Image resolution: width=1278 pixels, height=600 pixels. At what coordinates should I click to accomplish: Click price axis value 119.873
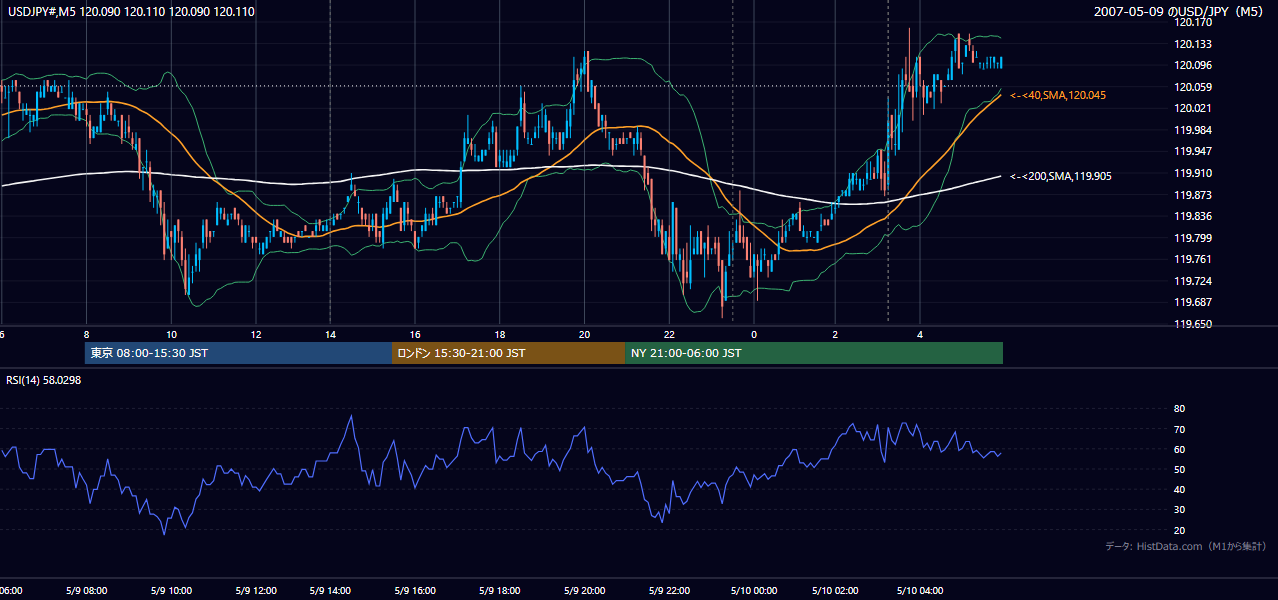point(1193,195)
